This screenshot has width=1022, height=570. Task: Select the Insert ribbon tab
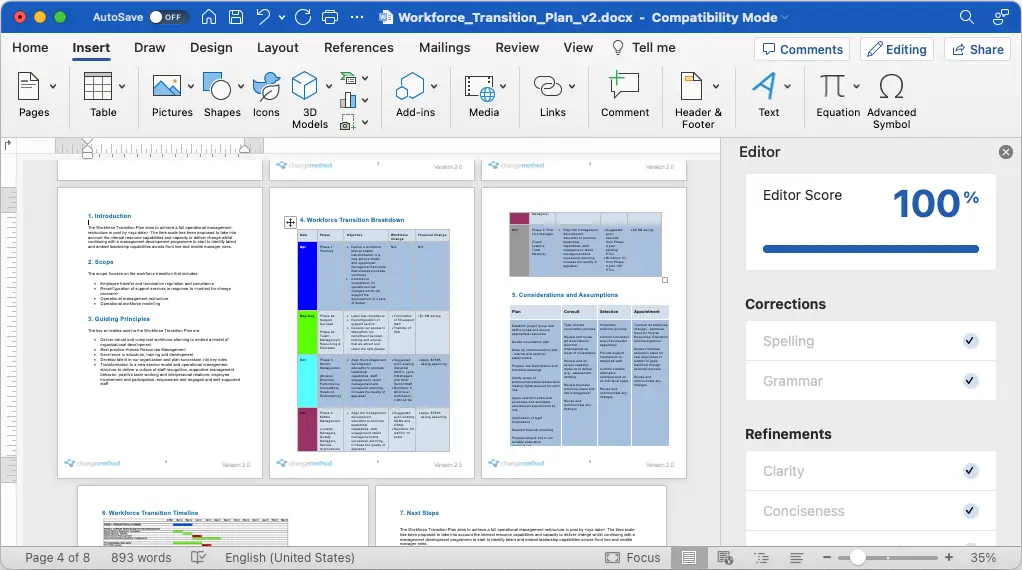(91, 48)
